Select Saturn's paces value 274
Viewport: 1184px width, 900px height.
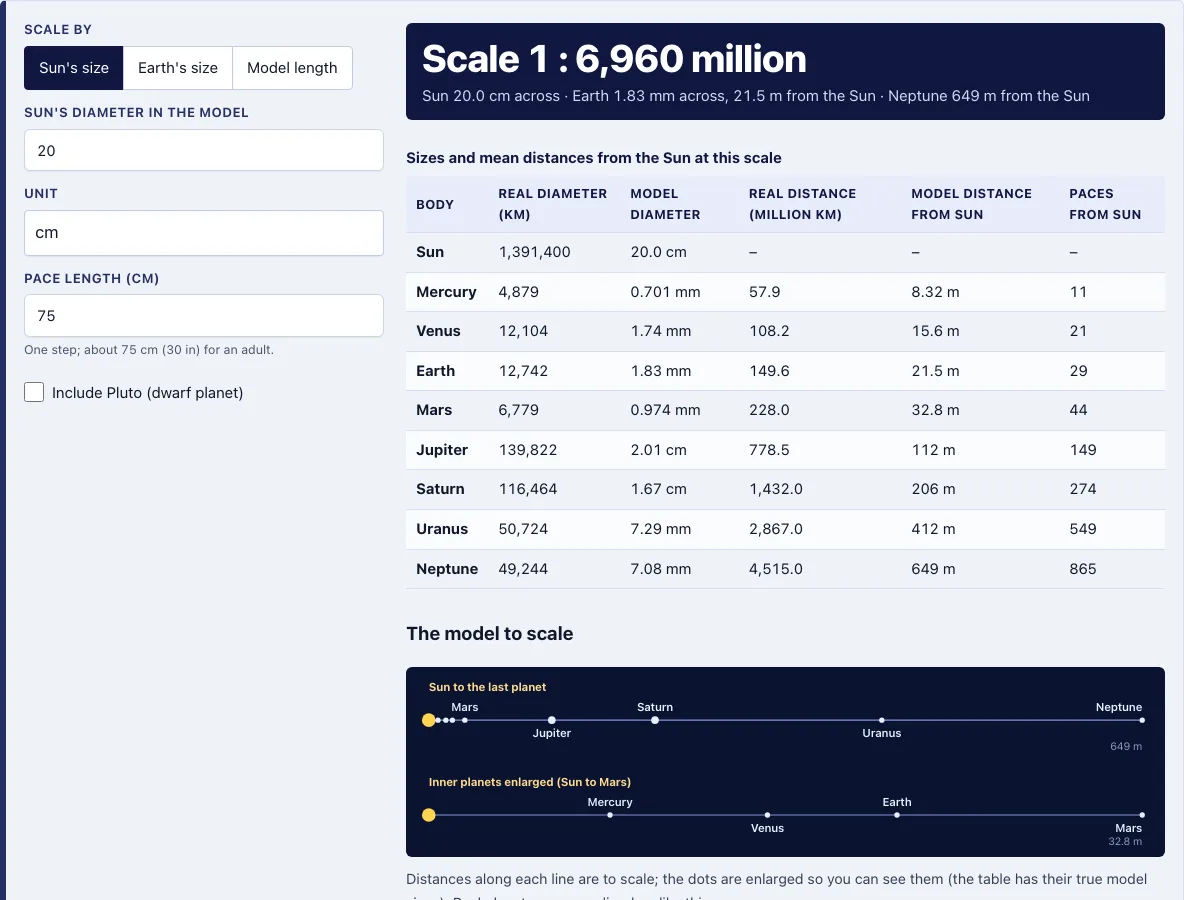1083,489
